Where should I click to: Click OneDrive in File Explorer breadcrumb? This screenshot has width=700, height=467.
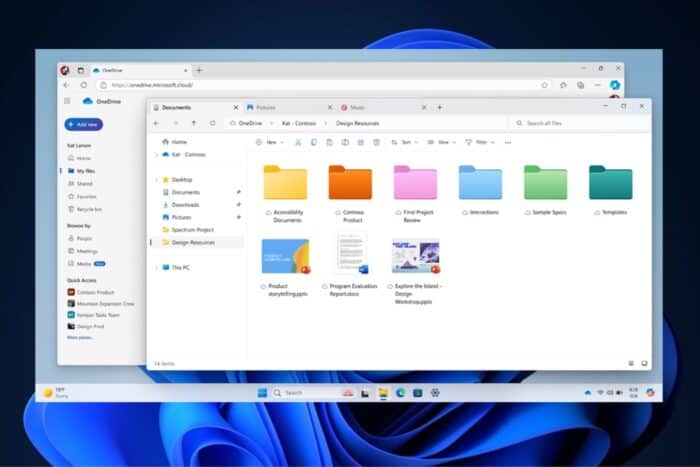(x=250, y=123)
